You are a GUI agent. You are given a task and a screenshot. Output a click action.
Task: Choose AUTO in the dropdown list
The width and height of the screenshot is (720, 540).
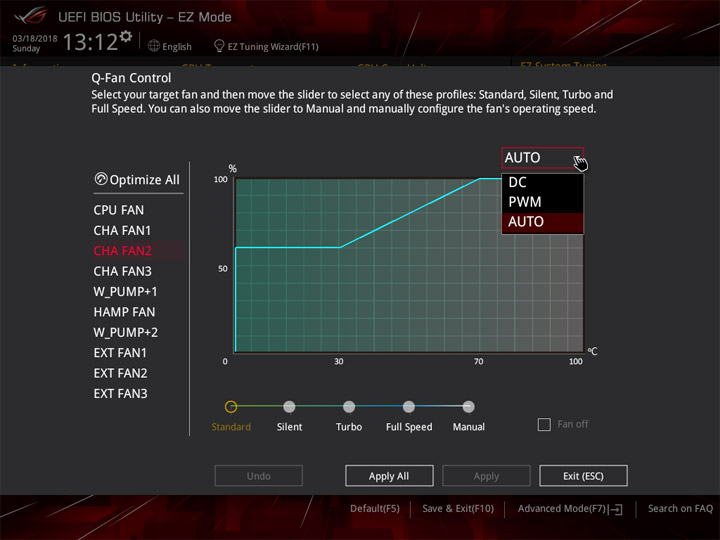543,222
